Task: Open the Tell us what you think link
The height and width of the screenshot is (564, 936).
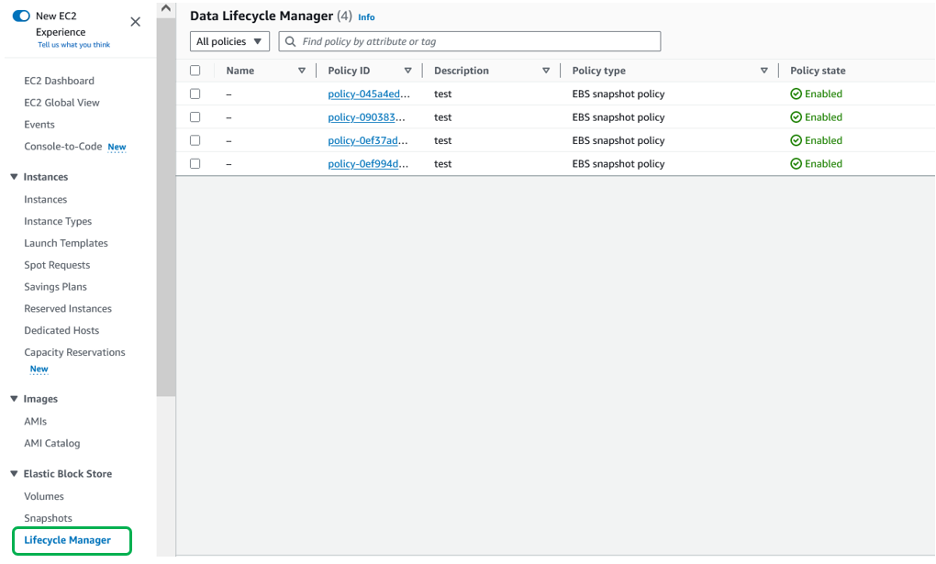Action: [74, 45]
